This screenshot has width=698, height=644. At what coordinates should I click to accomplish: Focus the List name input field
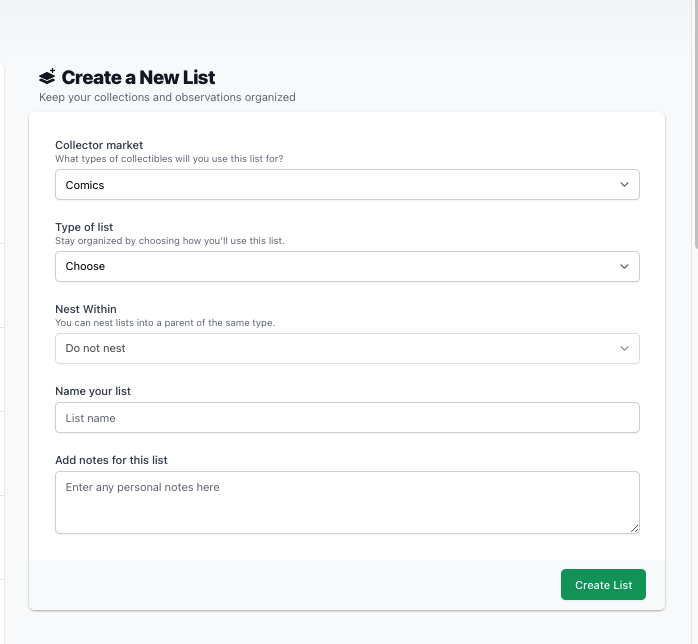click(x=347, y=417)
